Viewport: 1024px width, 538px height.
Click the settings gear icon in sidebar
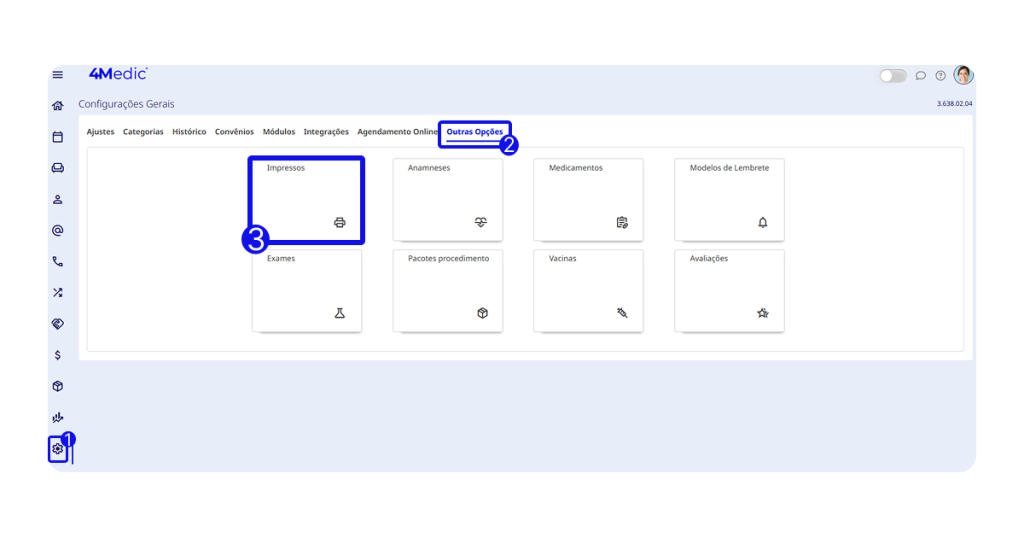pyautogui.click(x=58, y=449)
